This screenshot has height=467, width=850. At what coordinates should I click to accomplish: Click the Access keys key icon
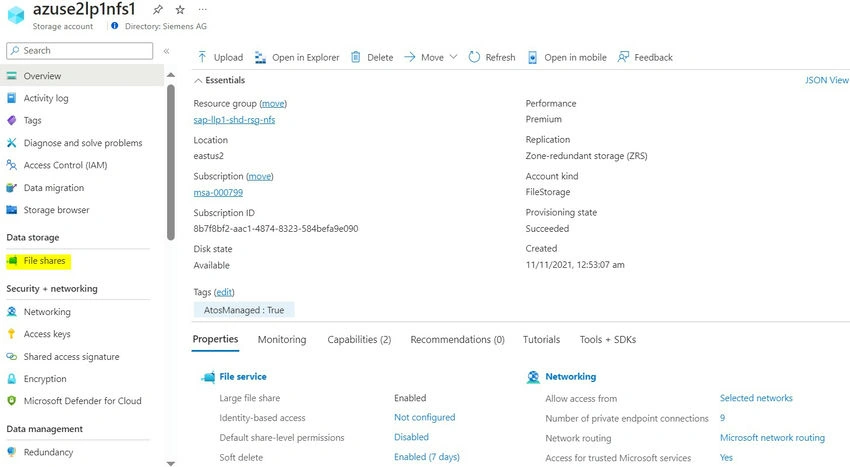coord(11,334)
